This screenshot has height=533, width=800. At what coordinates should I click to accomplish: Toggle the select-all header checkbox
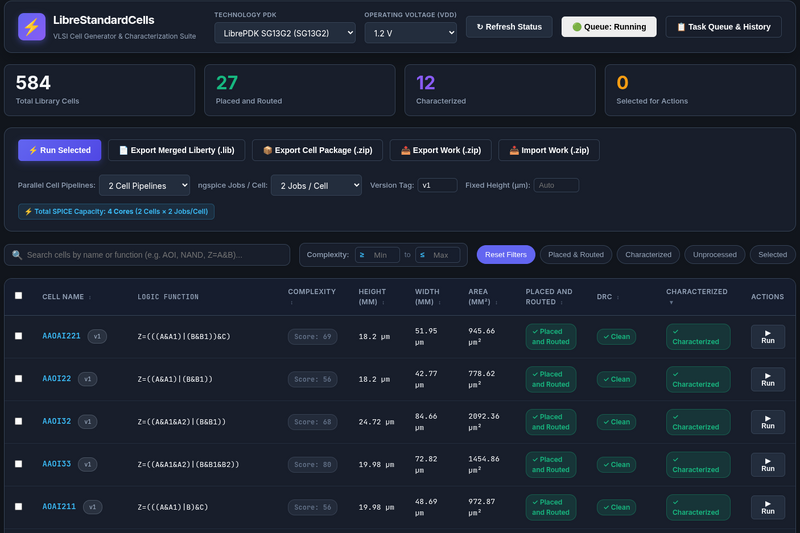(18, 296)
